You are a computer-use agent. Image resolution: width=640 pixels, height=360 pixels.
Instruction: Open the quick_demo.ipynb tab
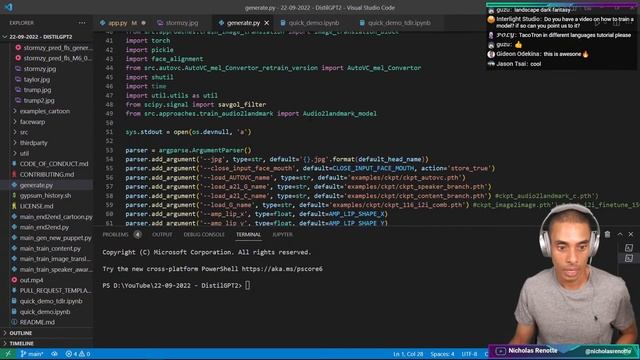[313, 23]
